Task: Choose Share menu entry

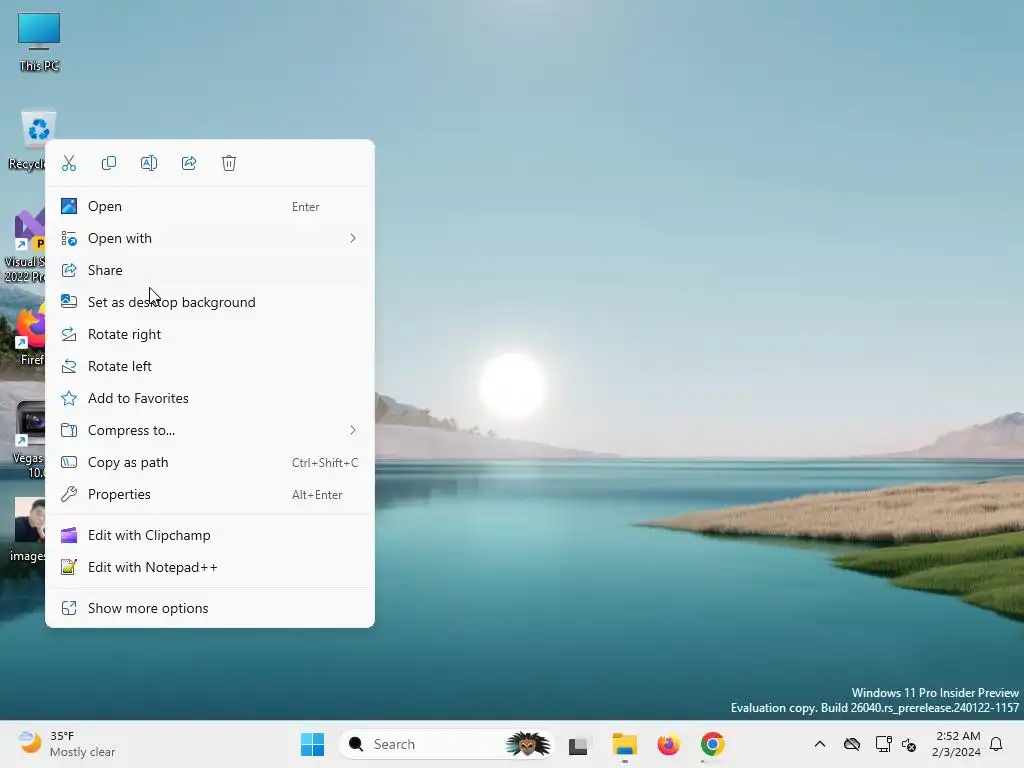Action: 210,270
